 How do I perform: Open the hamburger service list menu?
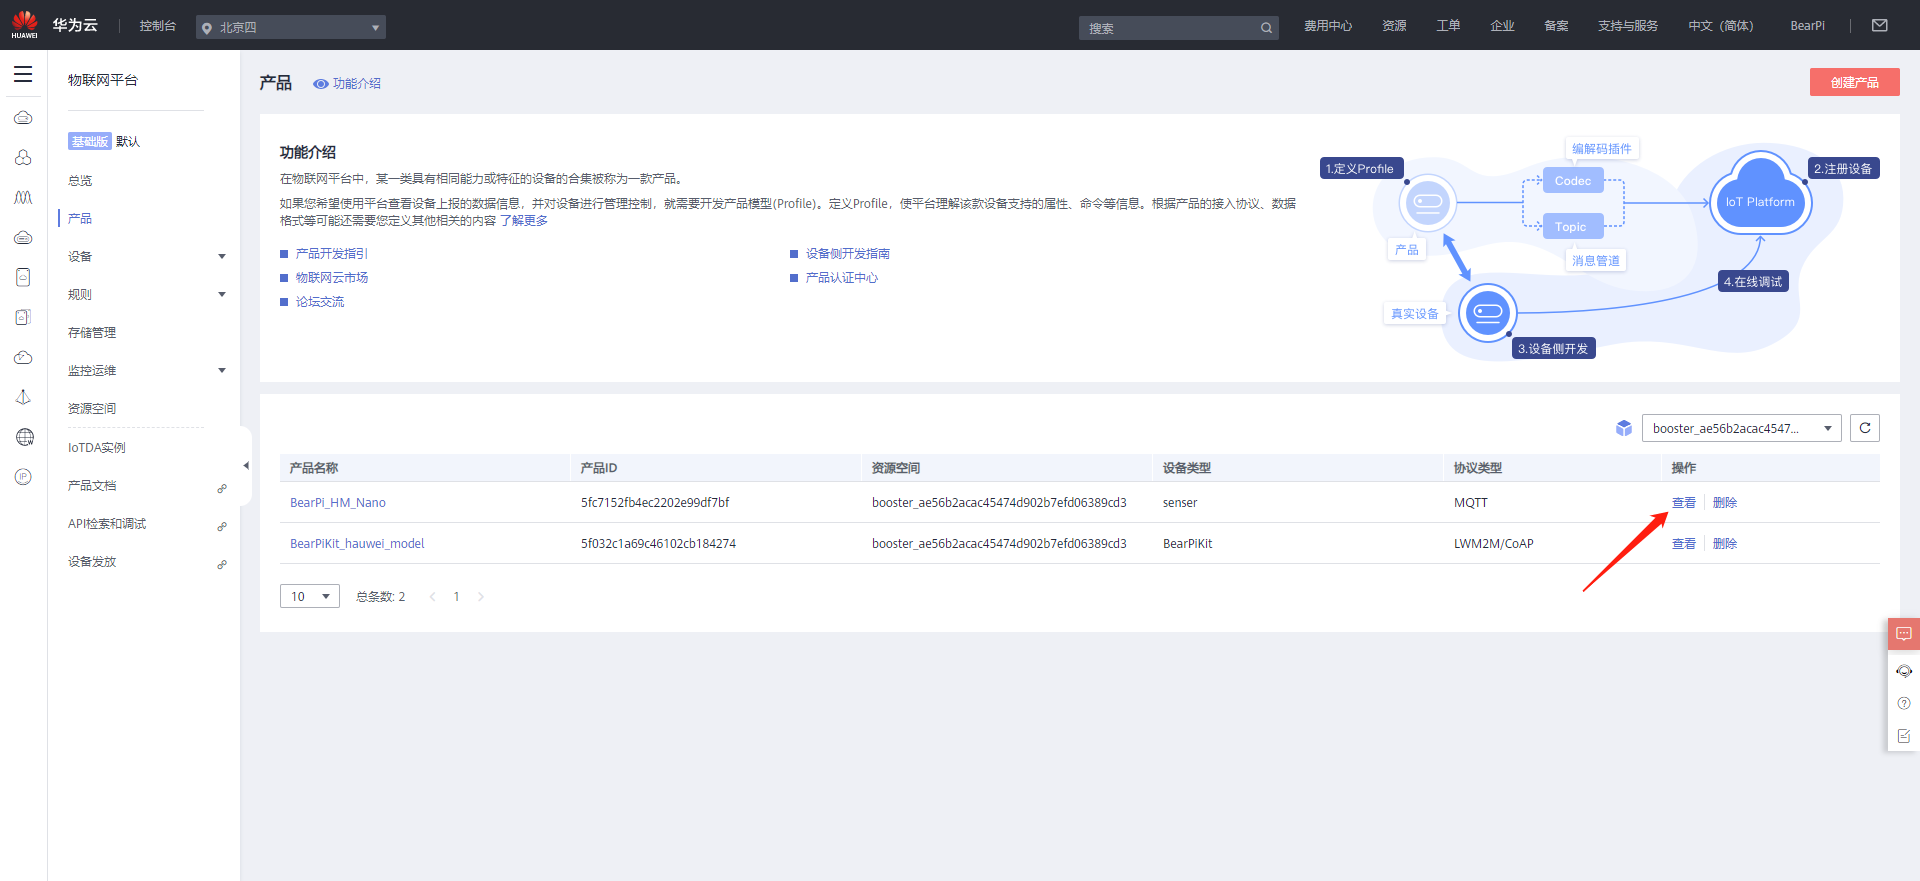23,75
